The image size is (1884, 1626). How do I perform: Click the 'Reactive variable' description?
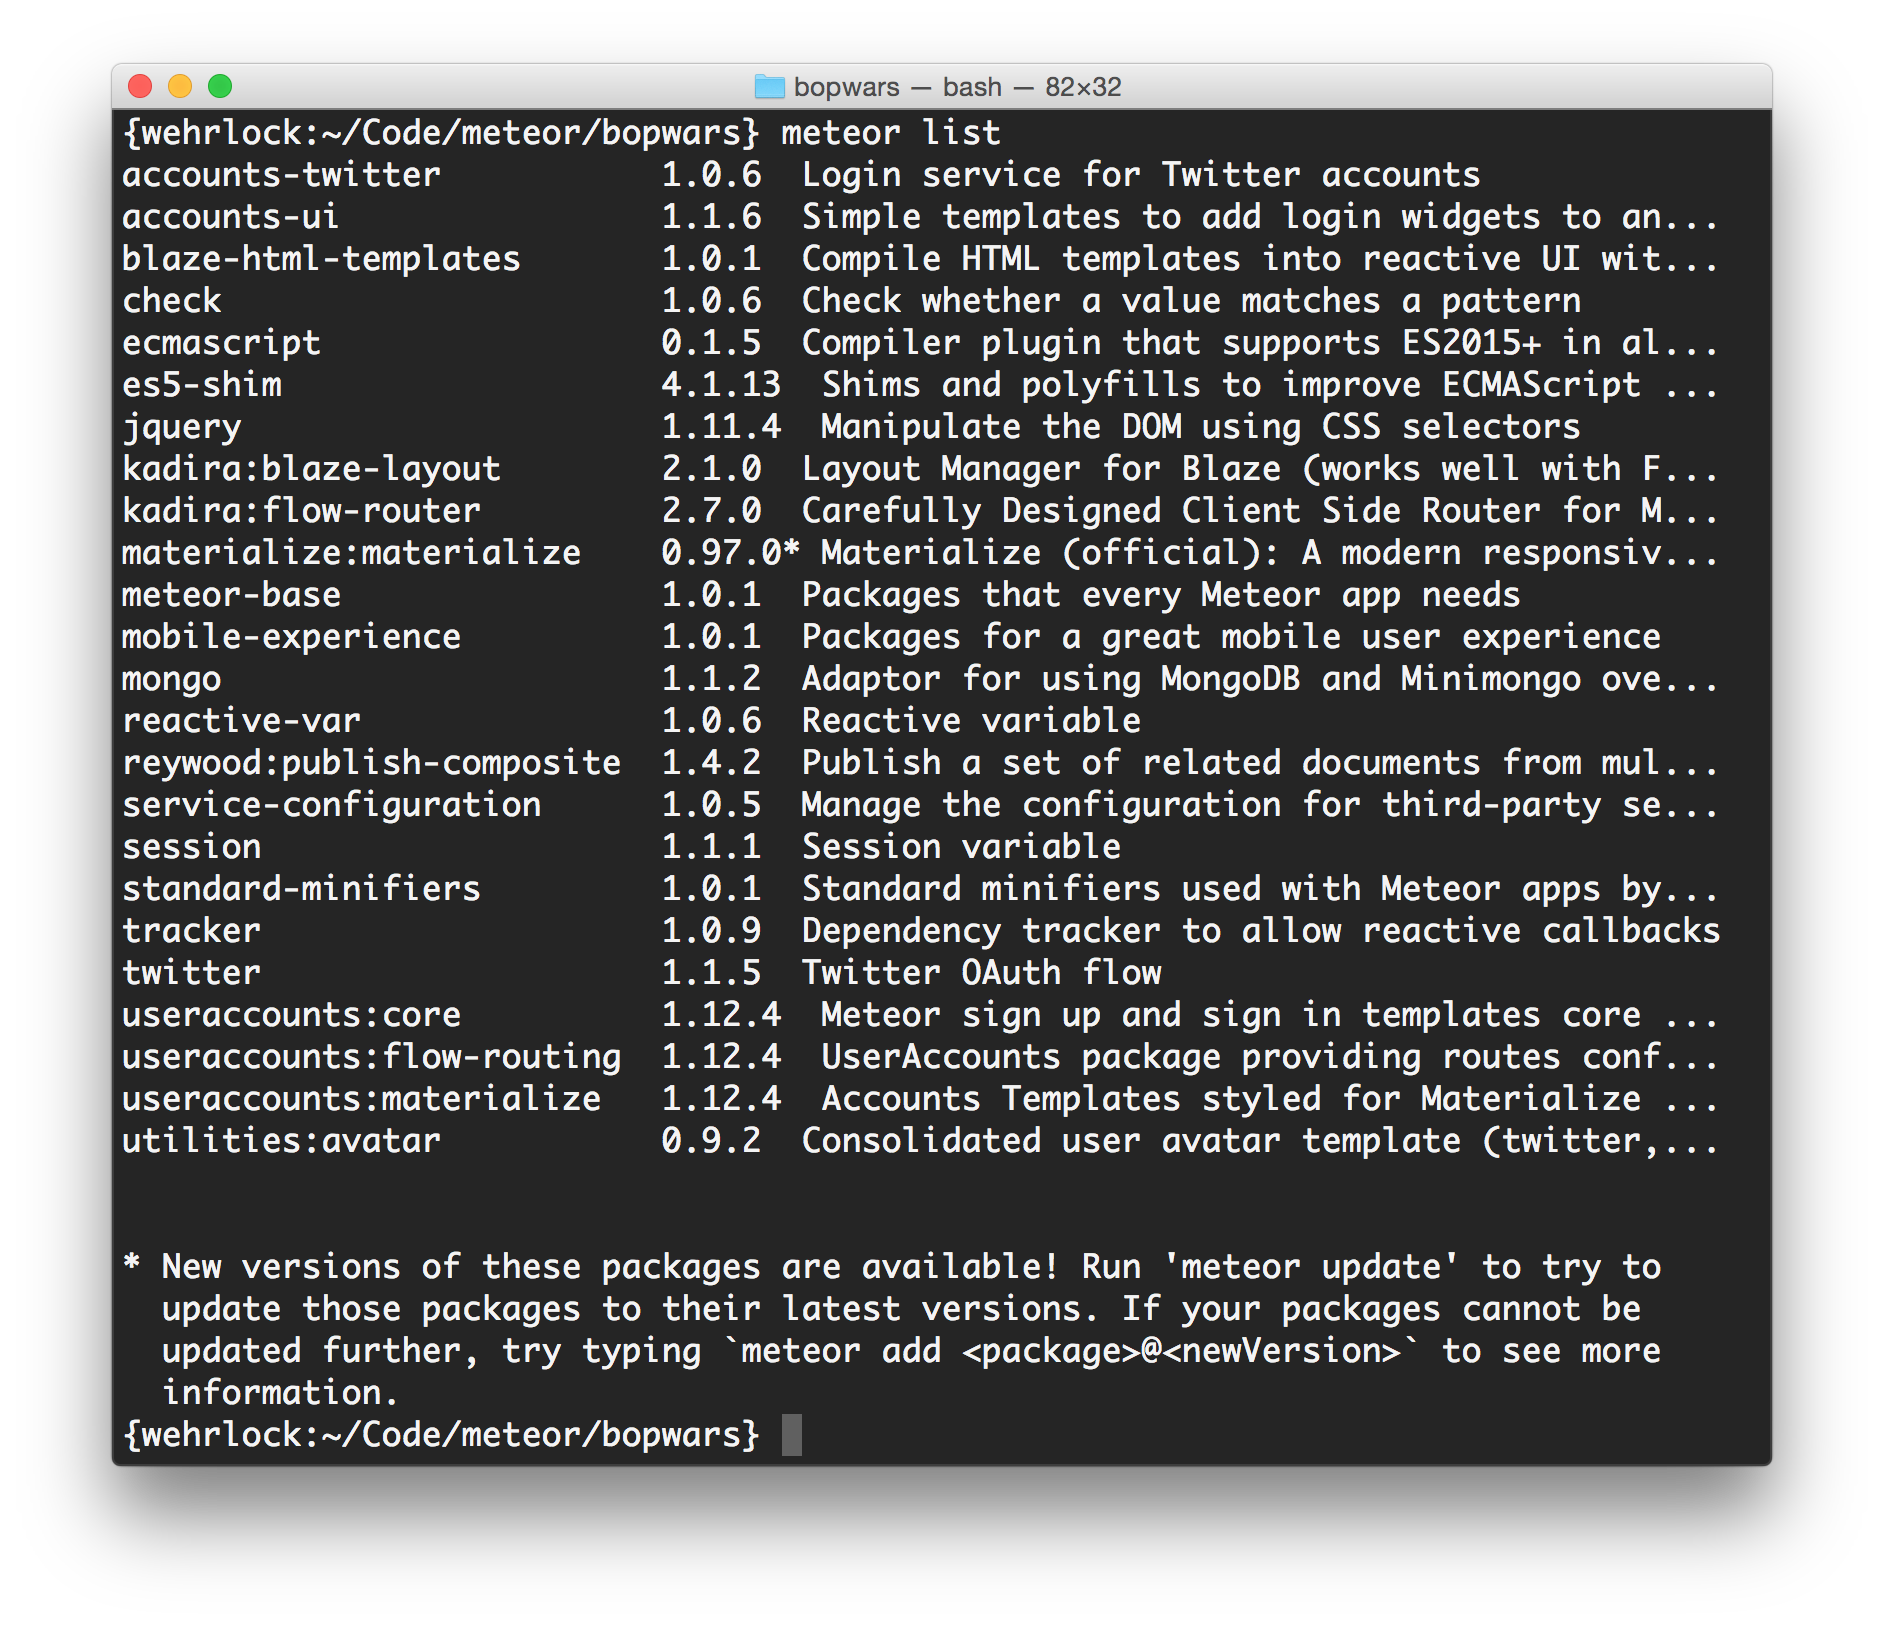tap(971, 721)
